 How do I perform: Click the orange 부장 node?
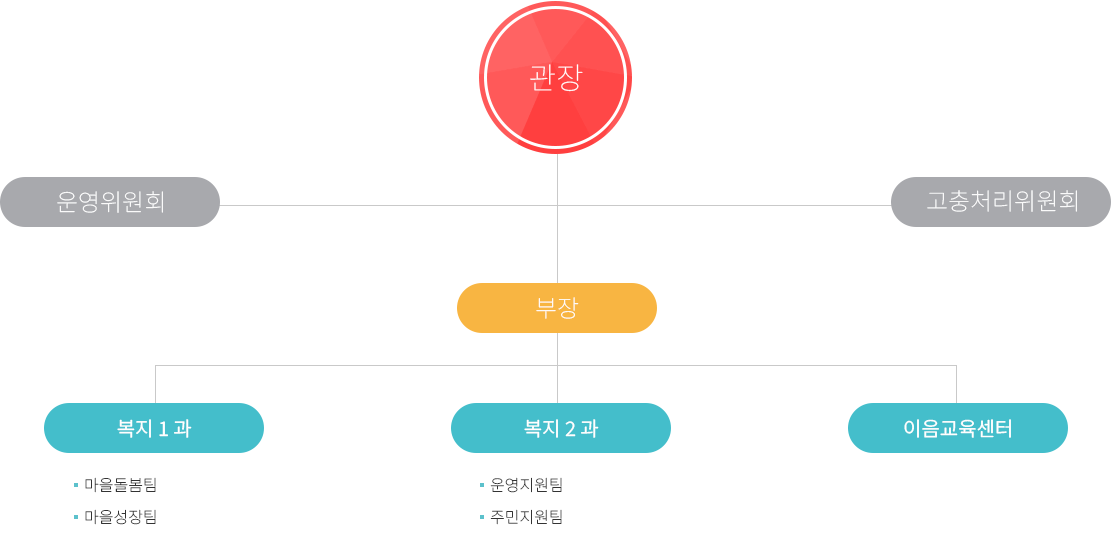[x=557, y=308]
